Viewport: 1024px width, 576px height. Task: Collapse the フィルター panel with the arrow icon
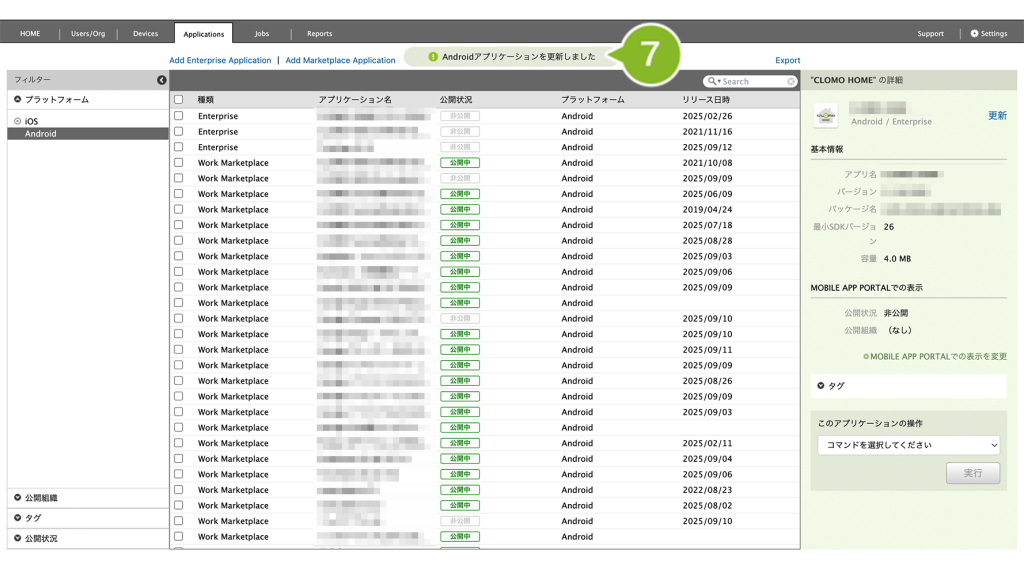pos(162,80)
